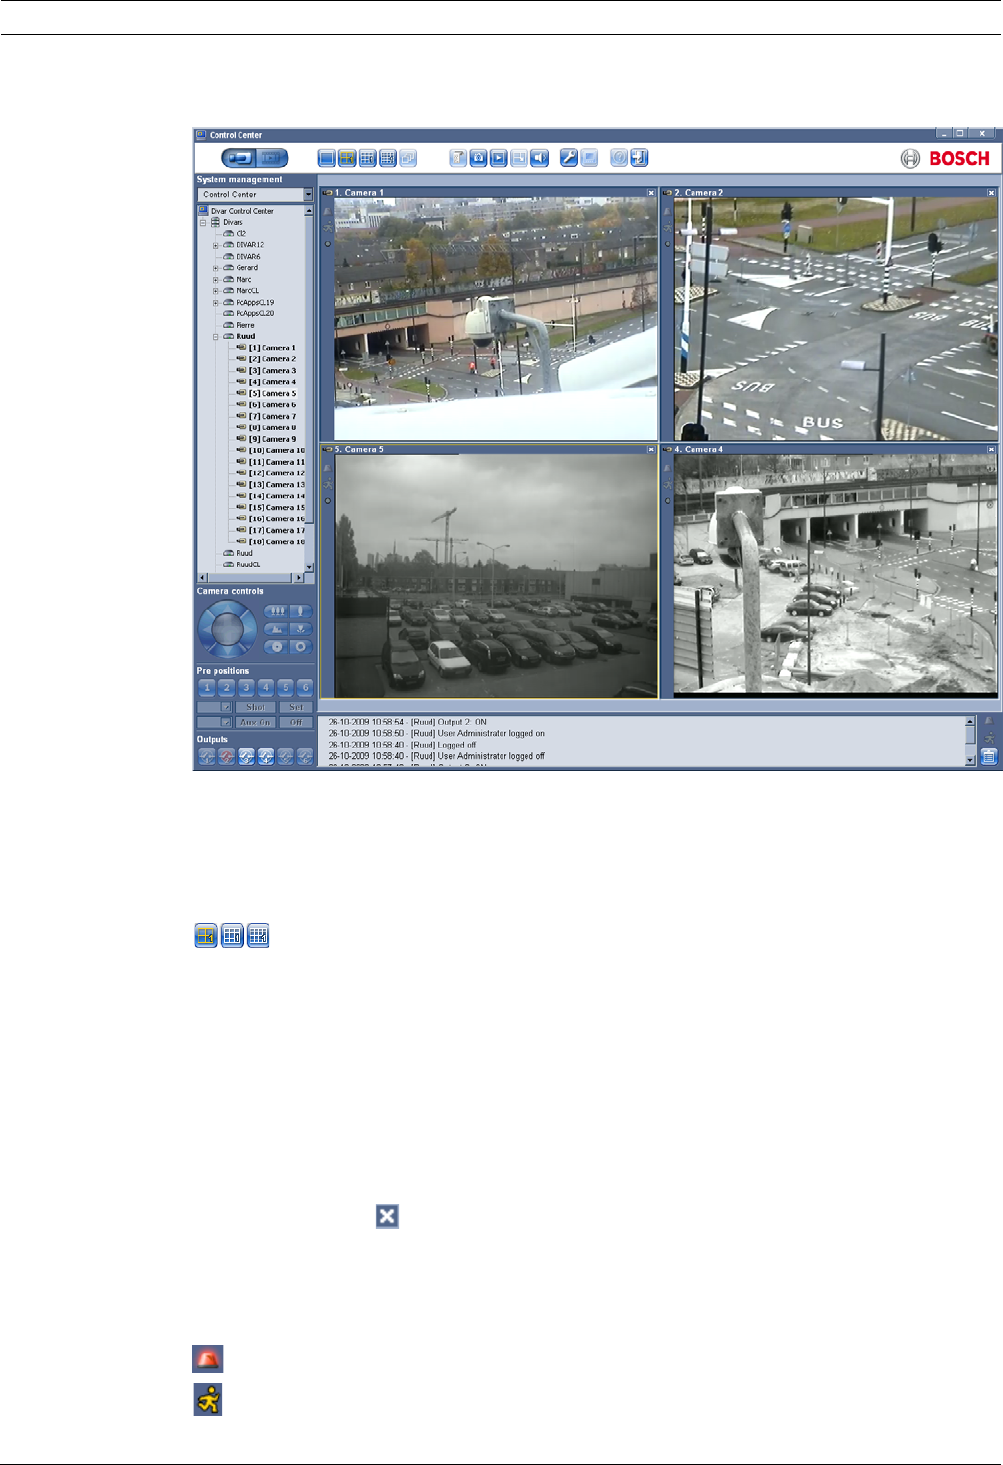Image resolution: width=1003 pixels, height=1465 pixels.
Task: Open the aux number dropdown next to Aux On
Action: point(226,722)
